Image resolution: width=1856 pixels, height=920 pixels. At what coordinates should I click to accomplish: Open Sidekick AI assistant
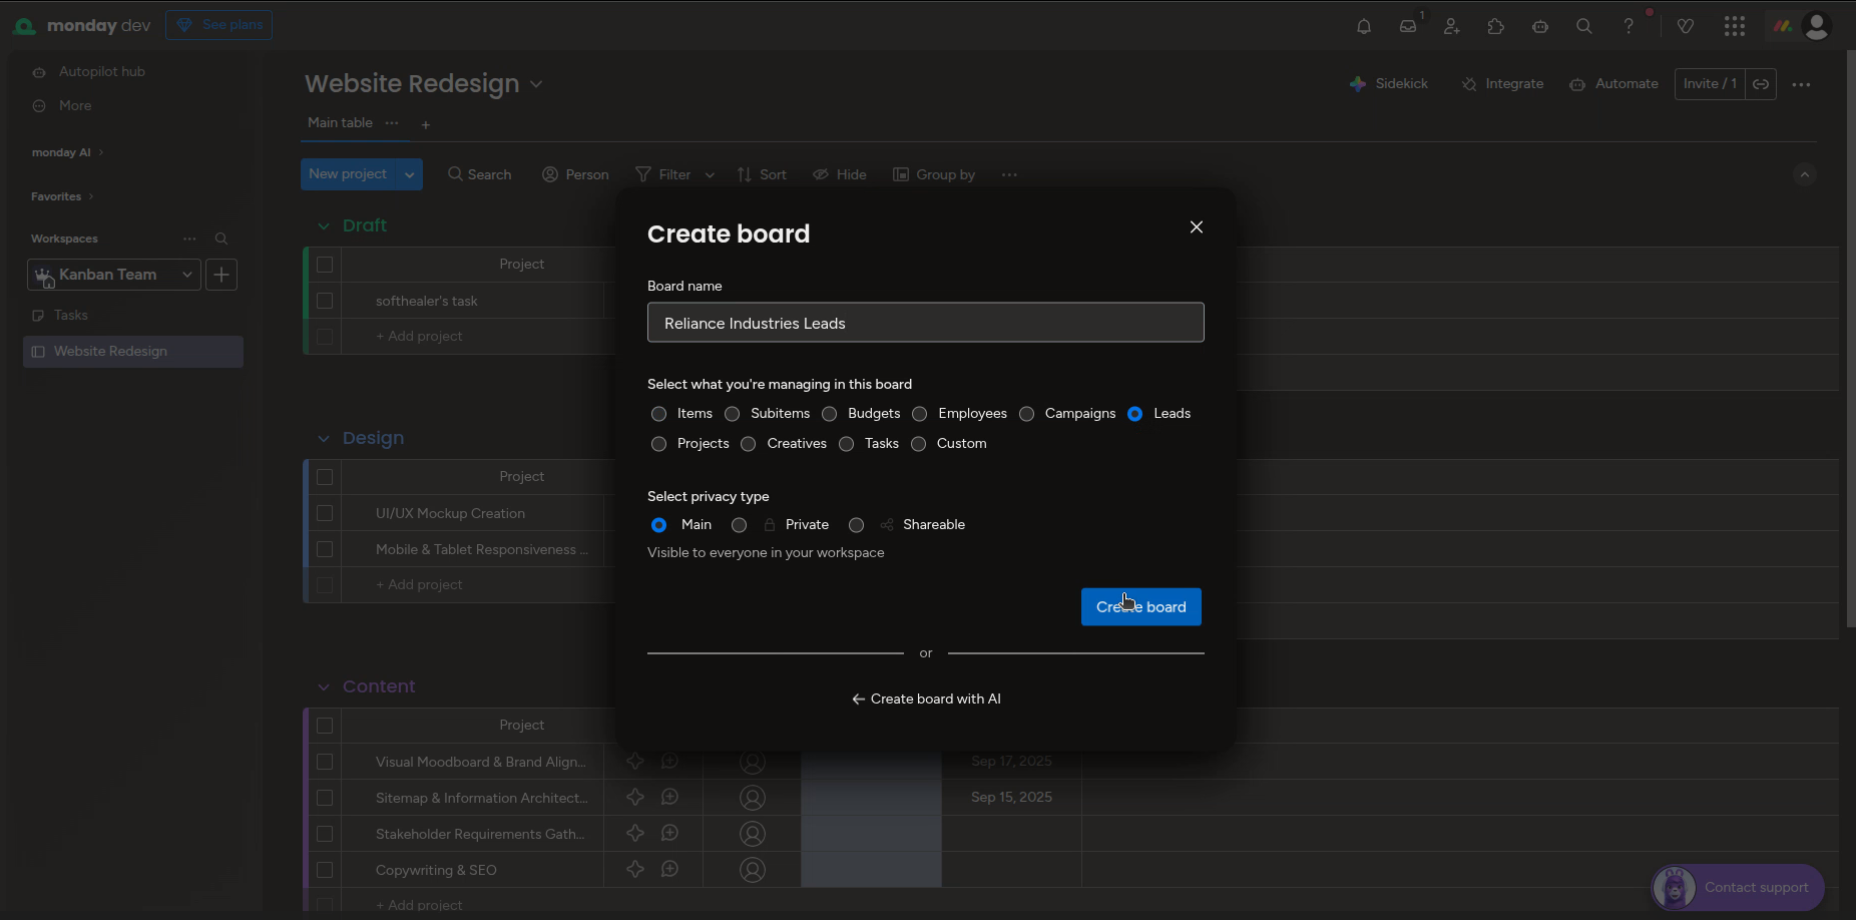1389,84
